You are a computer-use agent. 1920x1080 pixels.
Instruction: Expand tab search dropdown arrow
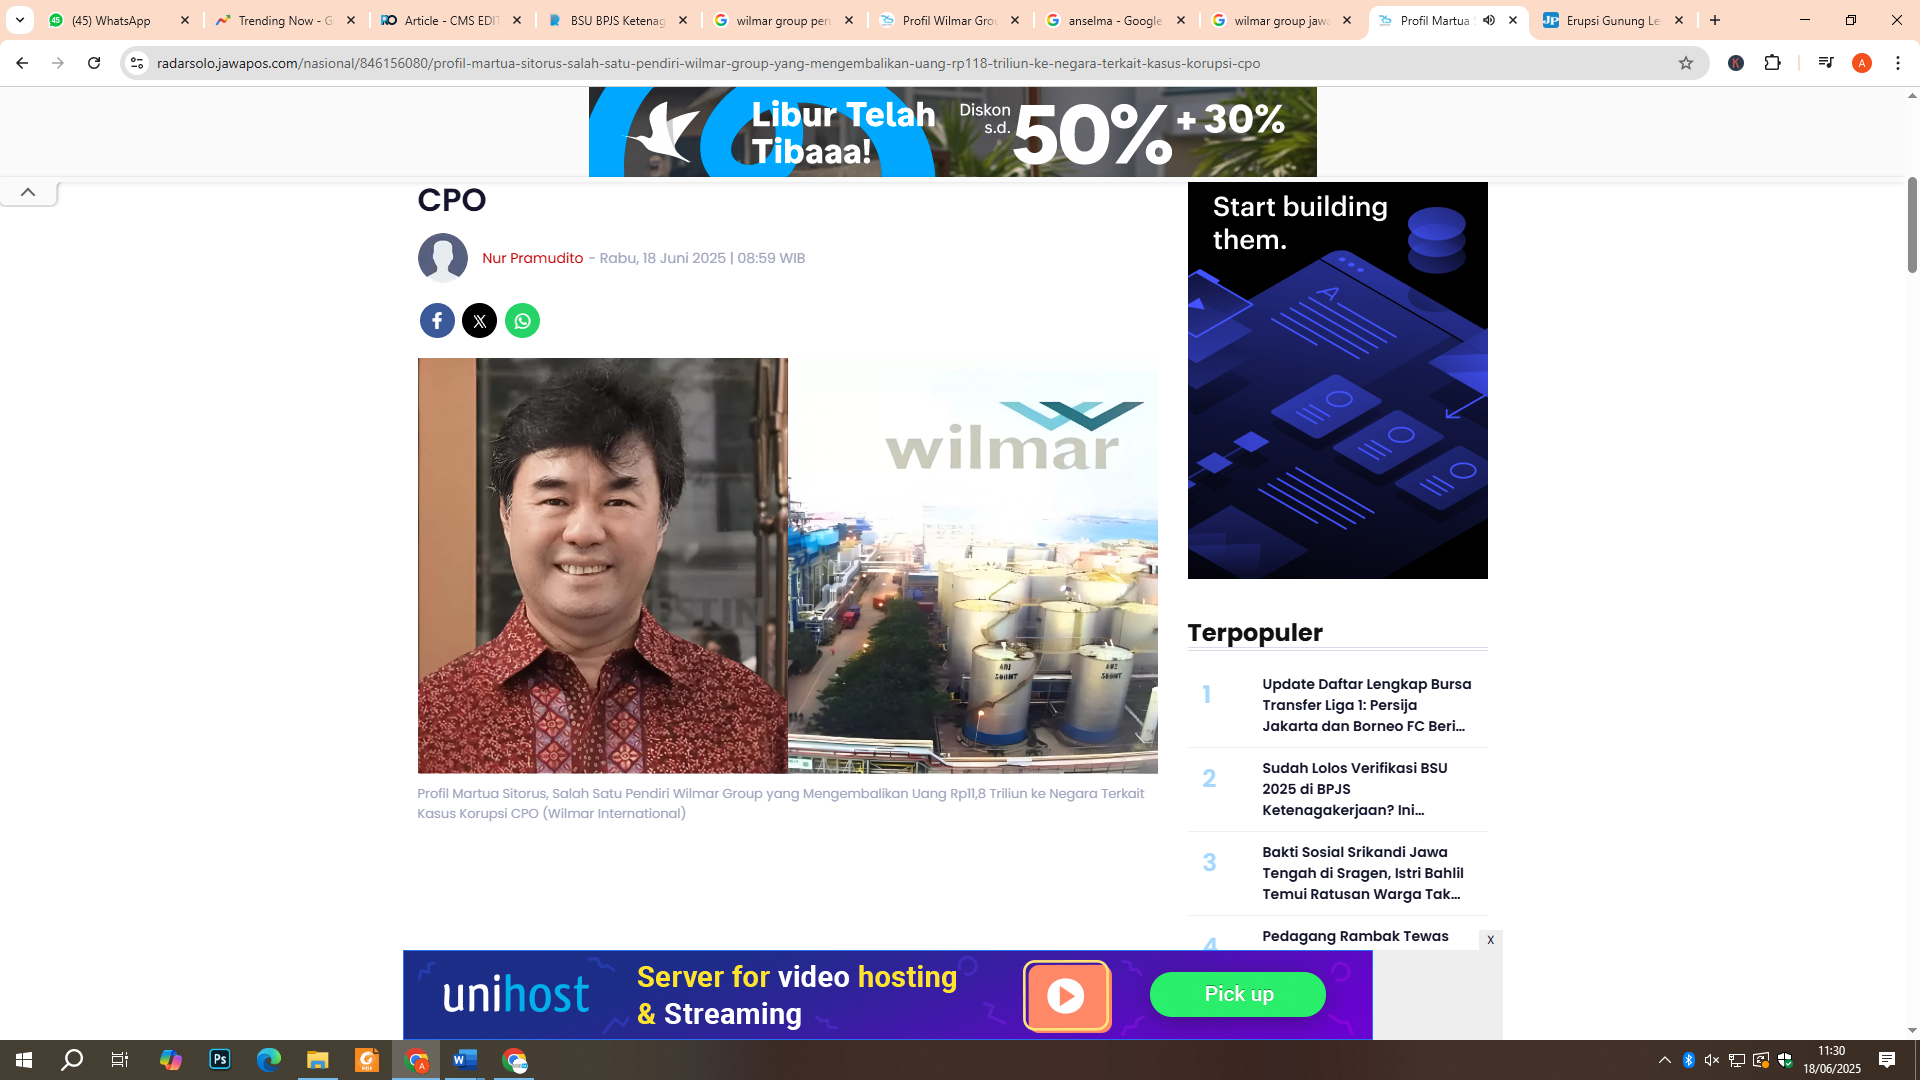pos(20,20)
